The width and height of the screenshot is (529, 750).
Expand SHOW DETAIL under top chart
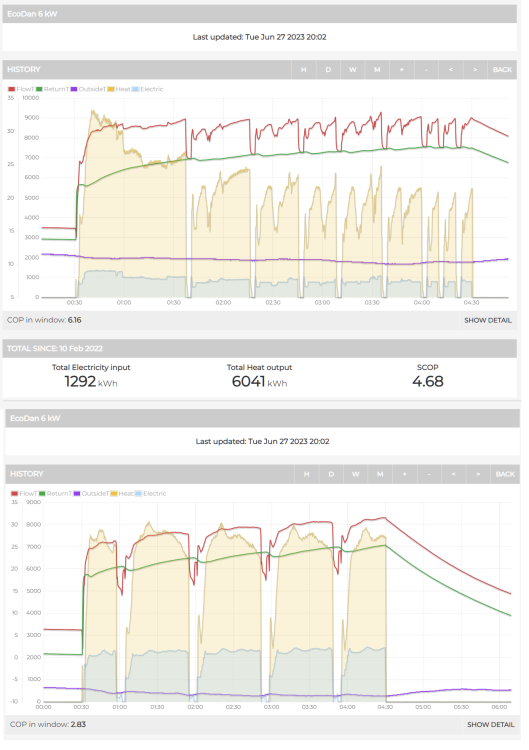(488, 320)
